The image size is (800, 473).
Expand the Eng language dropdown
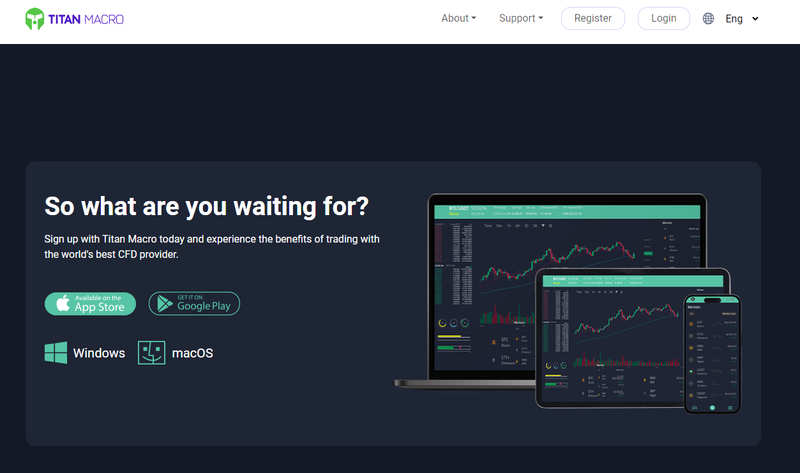pyautogui.click(x=742, y=18)
